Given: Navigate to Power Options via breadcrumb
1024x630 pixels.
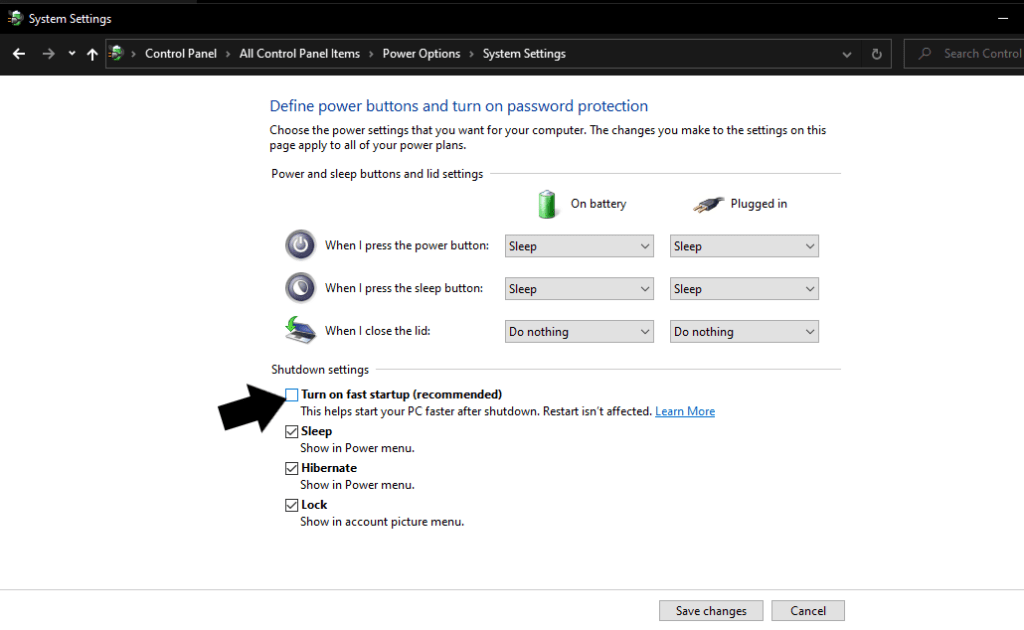Looking at the screenshot, I should pos(421,53).
